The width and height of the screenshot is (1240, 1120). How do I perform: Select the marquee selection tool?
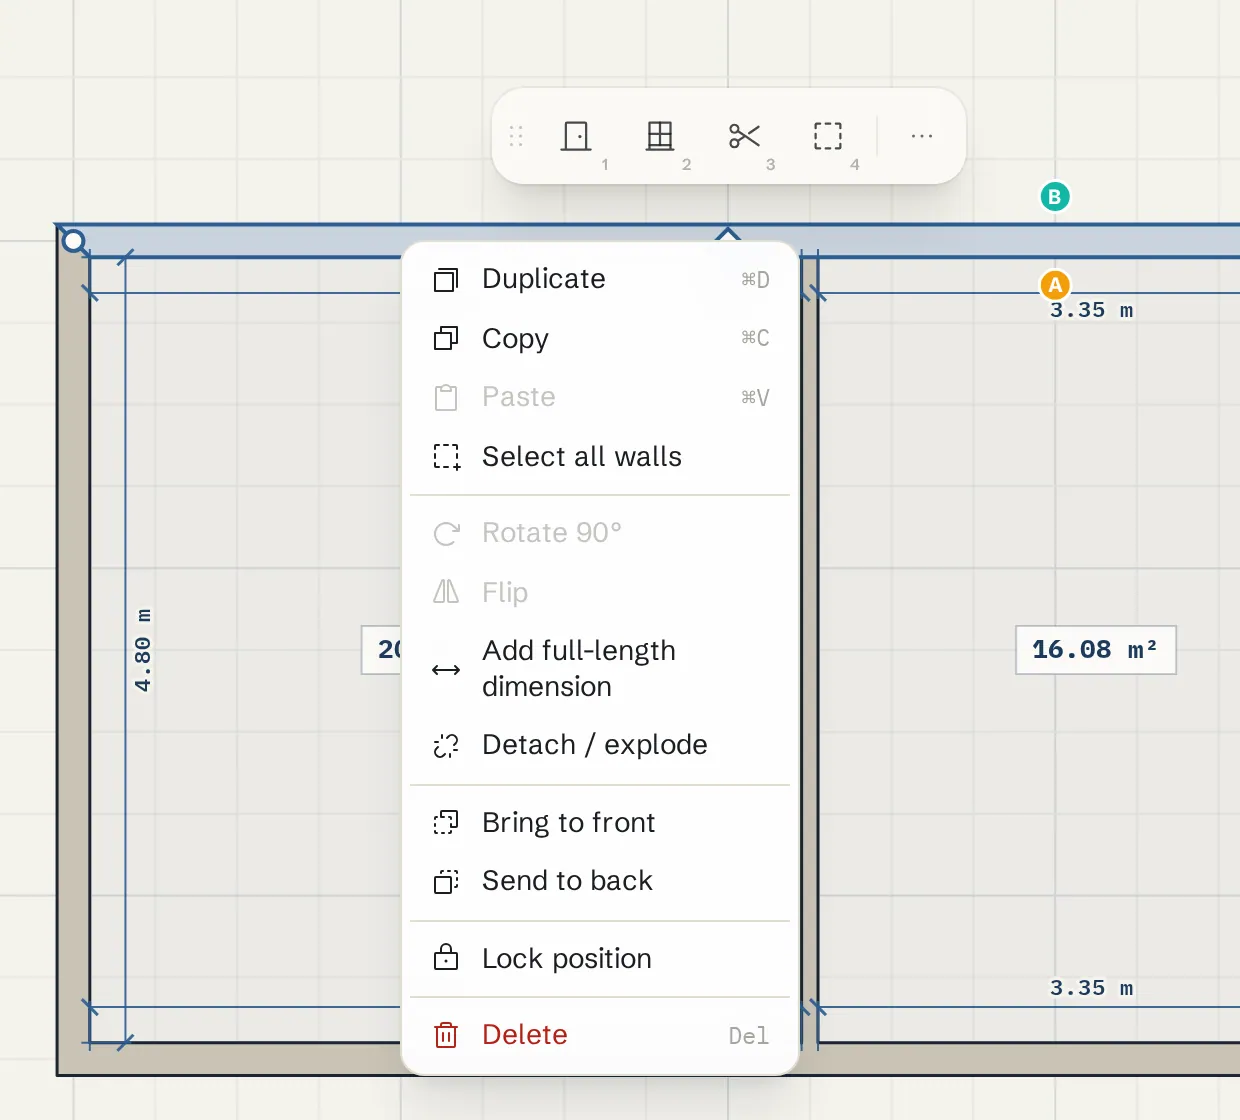pos(828,136)
